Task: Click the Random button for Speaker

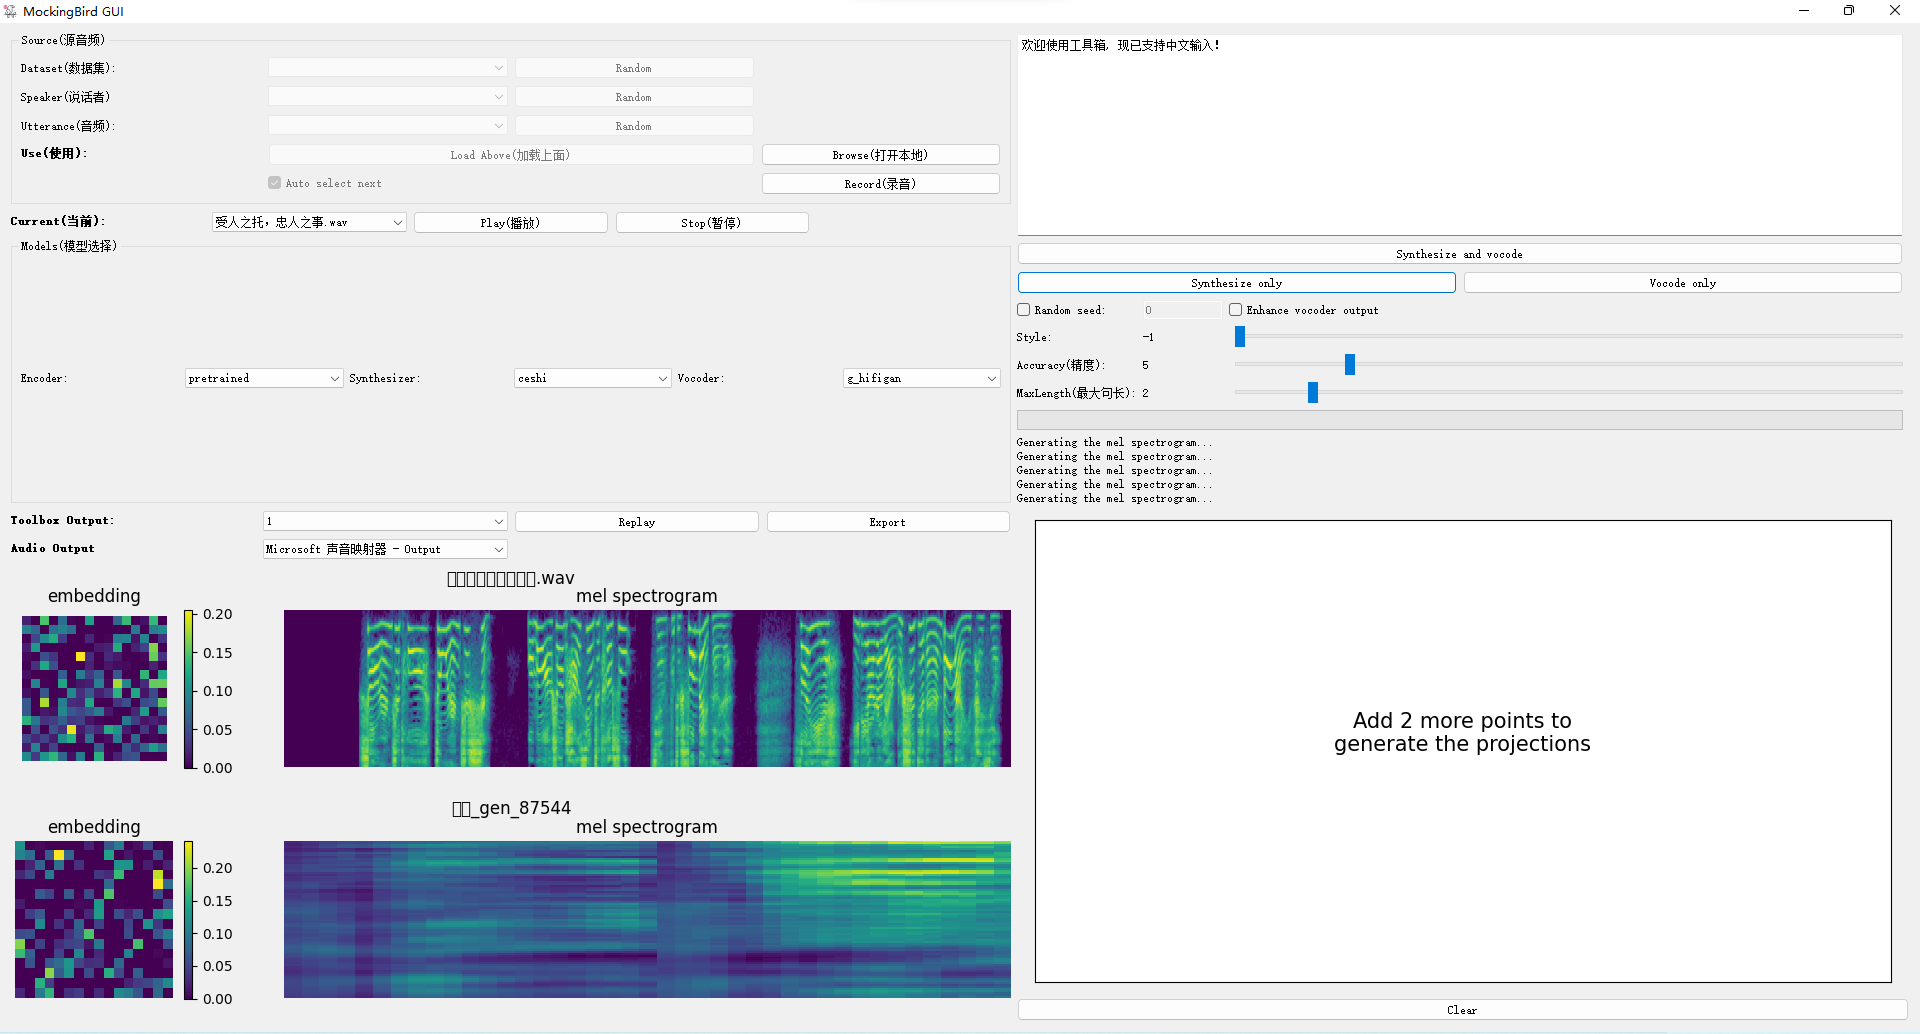Action: (634, 97)
